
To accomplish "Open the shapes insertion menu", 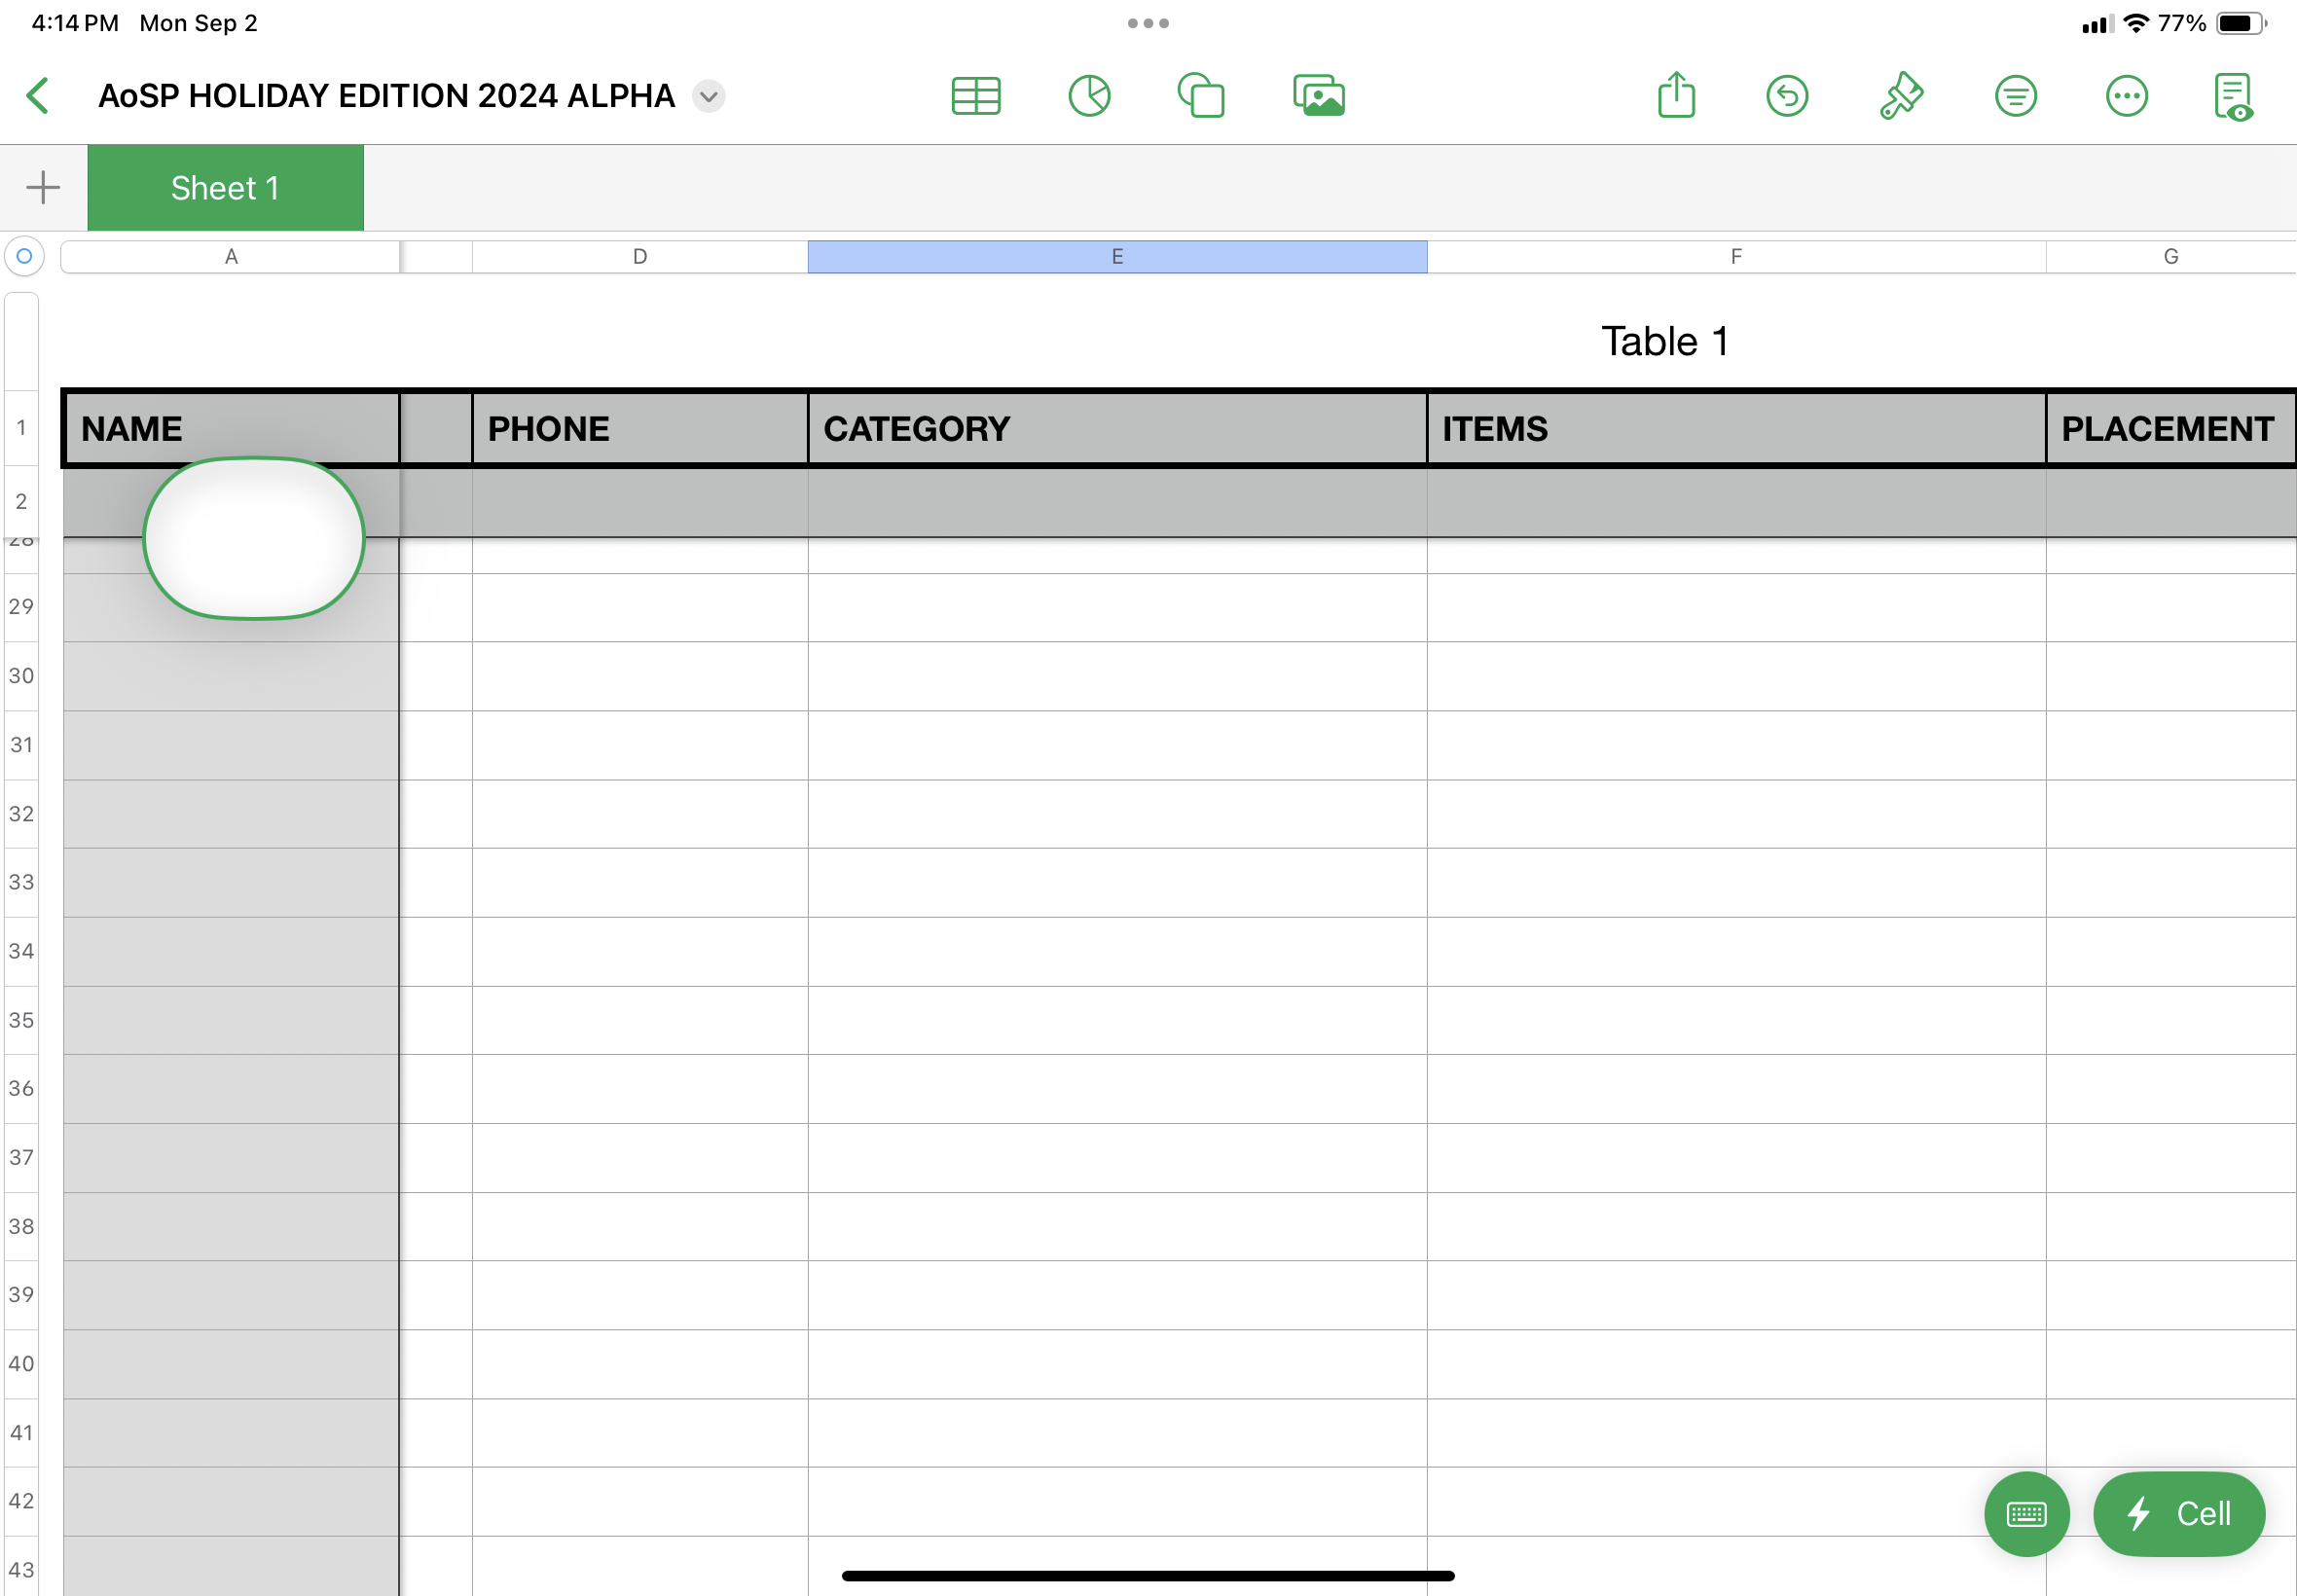I will tap(1201, 96).
